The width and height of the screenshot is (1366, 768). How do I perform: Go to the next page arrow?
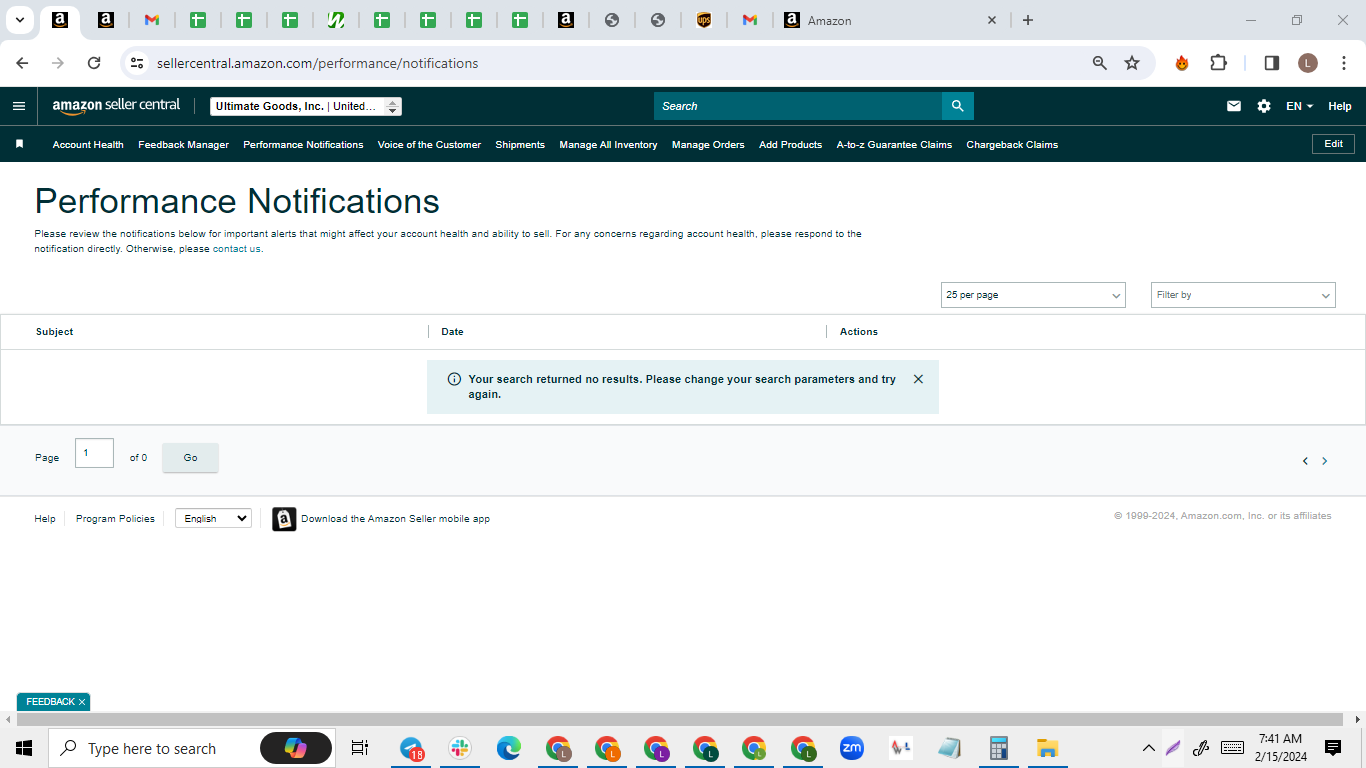pyautogui.click(x=1325, y=461)
